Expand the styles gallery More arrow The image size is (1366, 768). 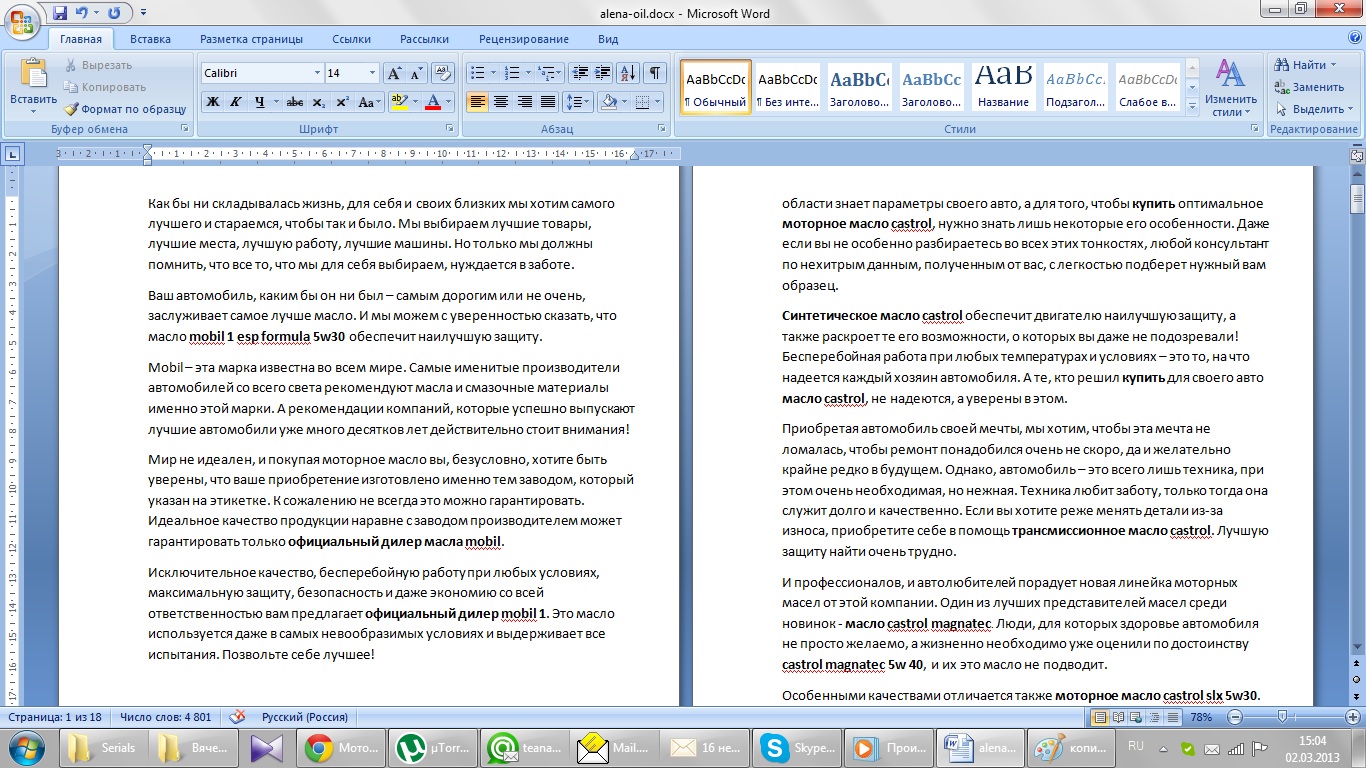1191,105
